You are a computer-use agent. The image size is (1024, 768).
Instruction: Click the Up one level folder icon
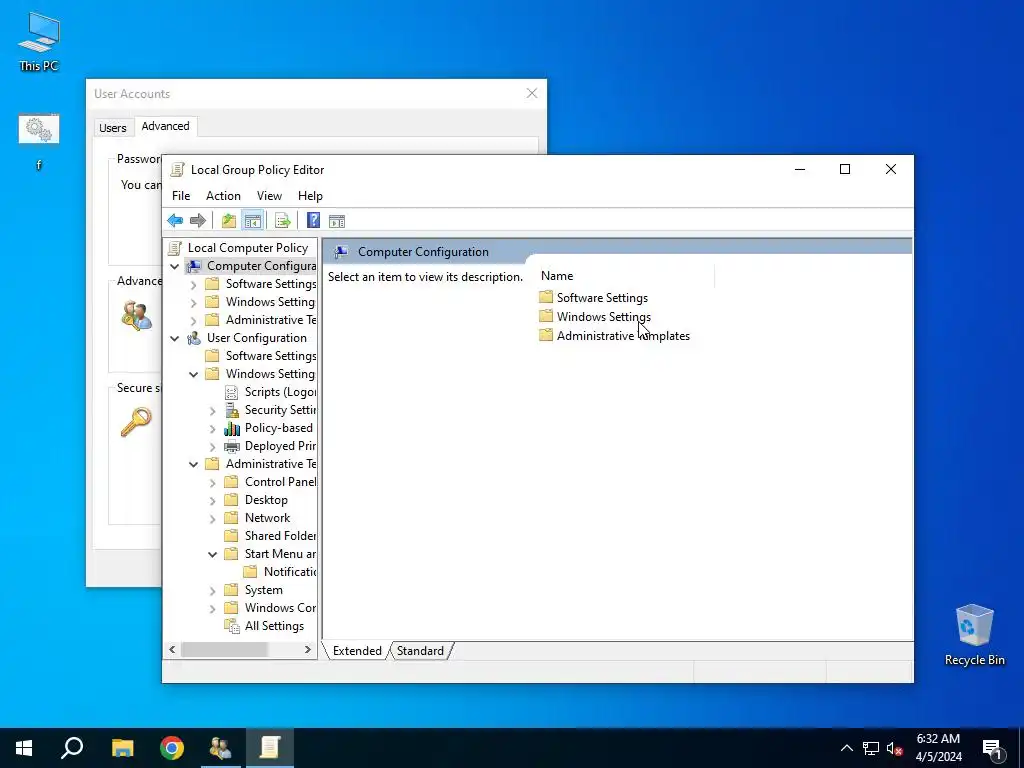tap(229, 221)
